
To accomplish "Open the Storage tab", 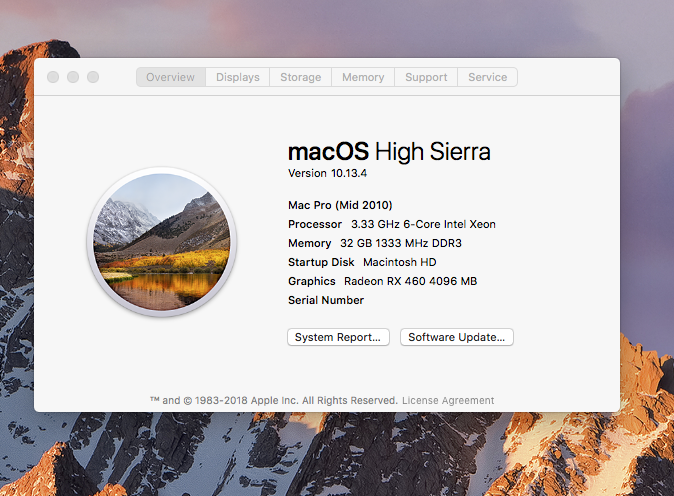I will (300, 77).
